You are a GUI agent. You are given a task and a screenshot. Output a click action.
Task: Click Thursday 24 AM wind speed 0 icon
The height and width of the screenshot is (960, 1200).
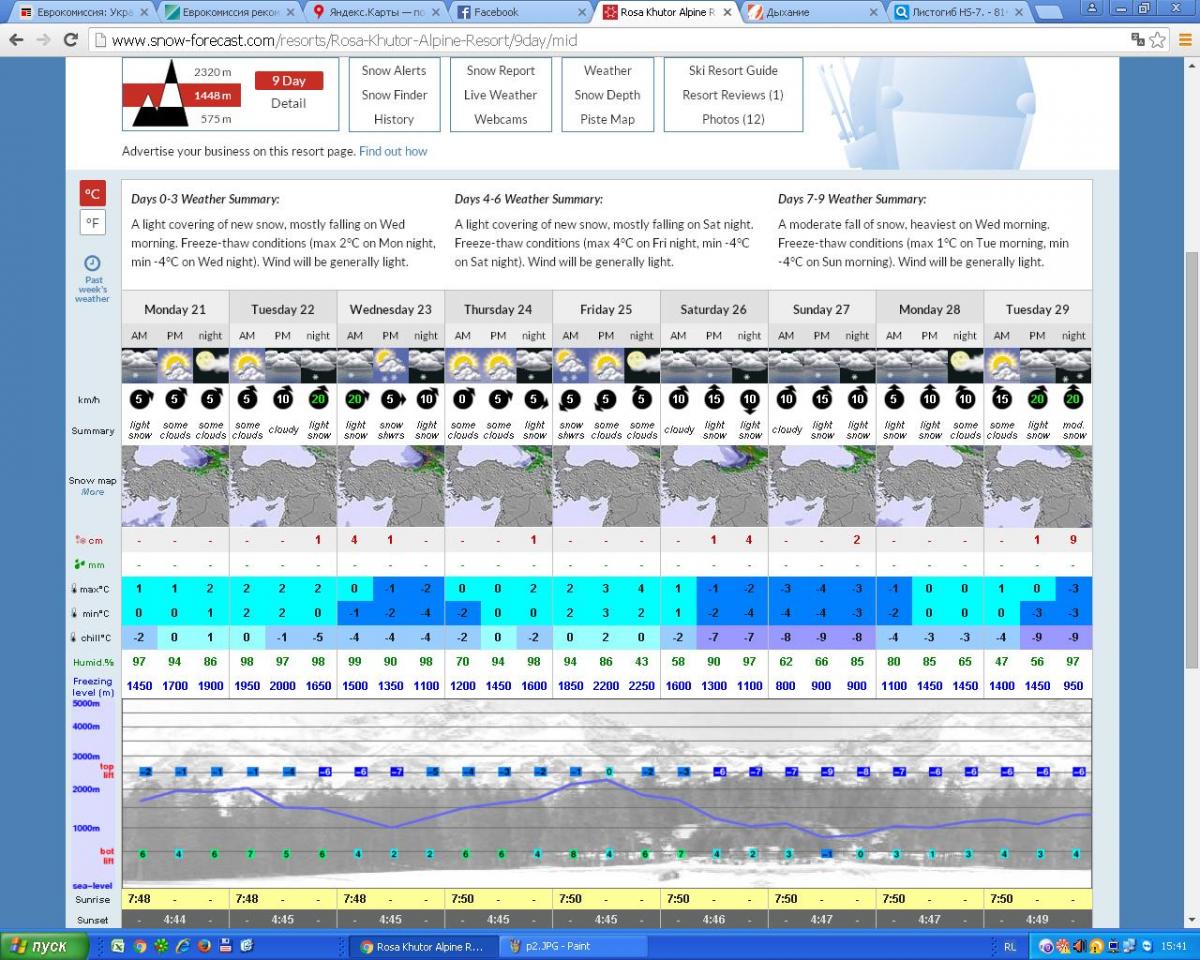462,401
